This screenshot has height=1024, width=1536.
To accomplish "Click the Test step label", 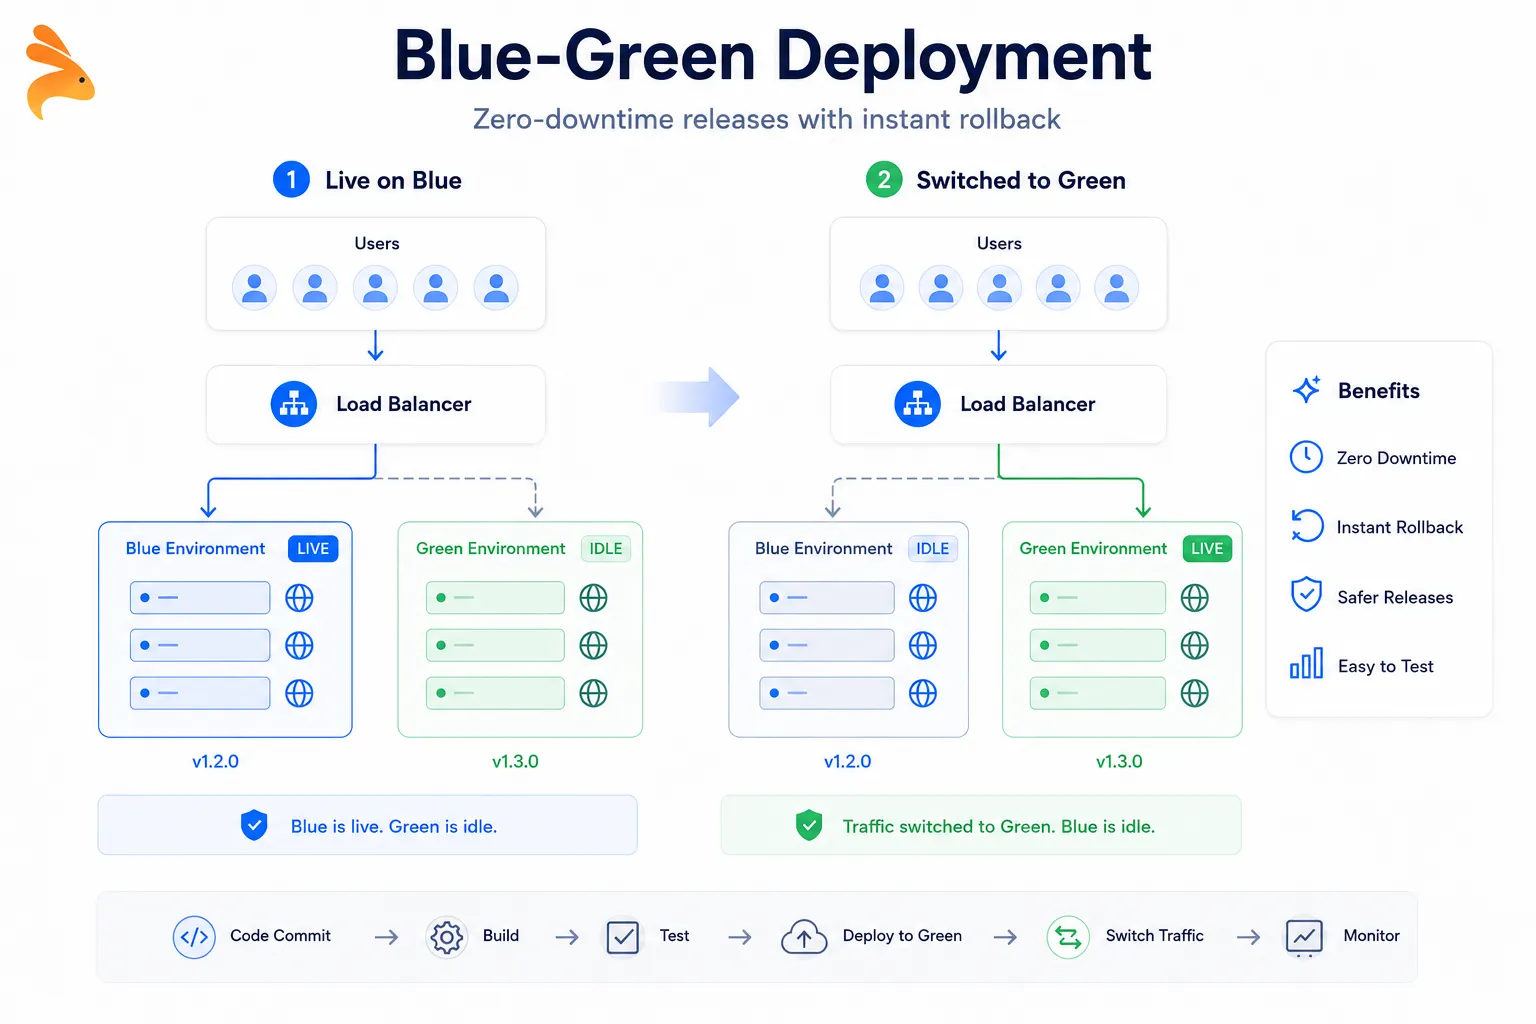I will [x=675, y=936].
